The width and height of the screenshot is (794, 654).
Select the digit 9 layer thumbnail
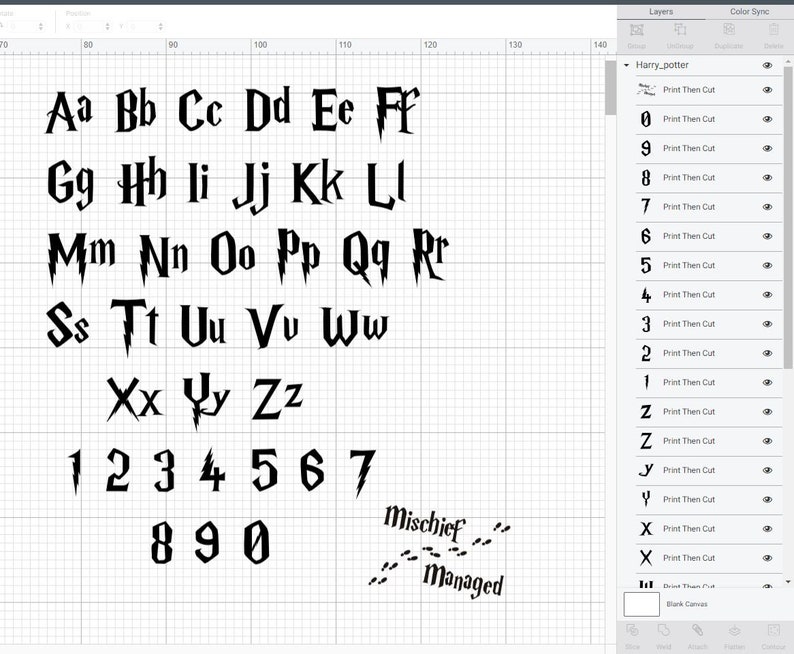coord(646,148)
